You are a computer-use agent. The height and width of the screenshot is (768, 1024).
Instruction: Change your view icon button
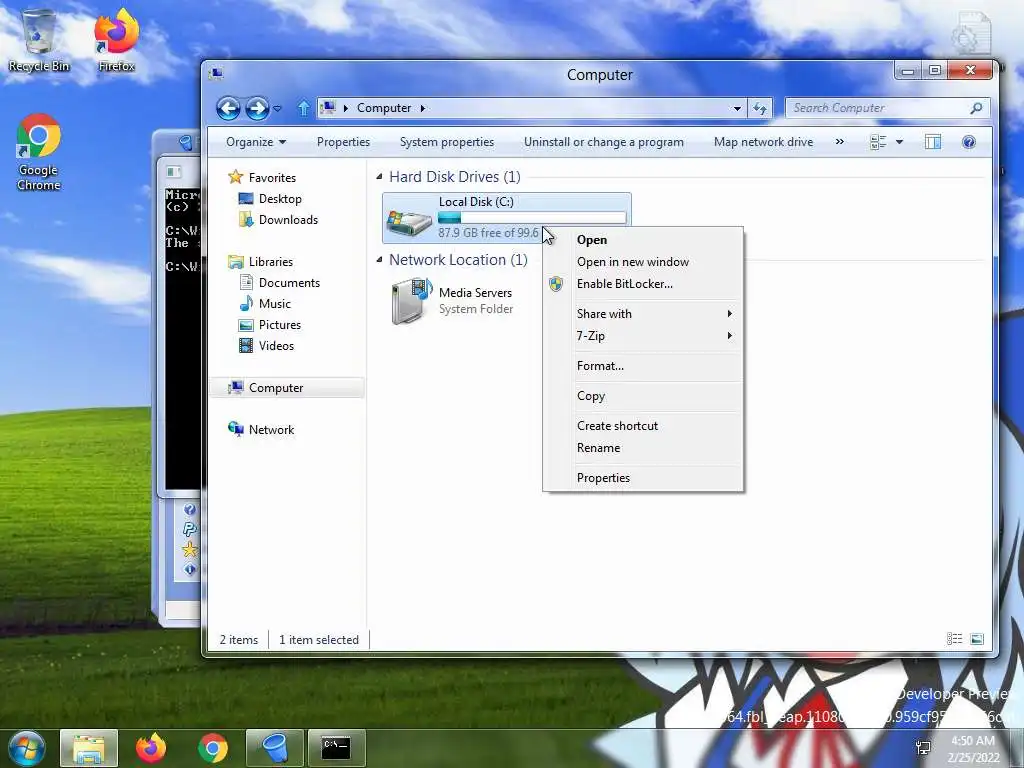878,142
